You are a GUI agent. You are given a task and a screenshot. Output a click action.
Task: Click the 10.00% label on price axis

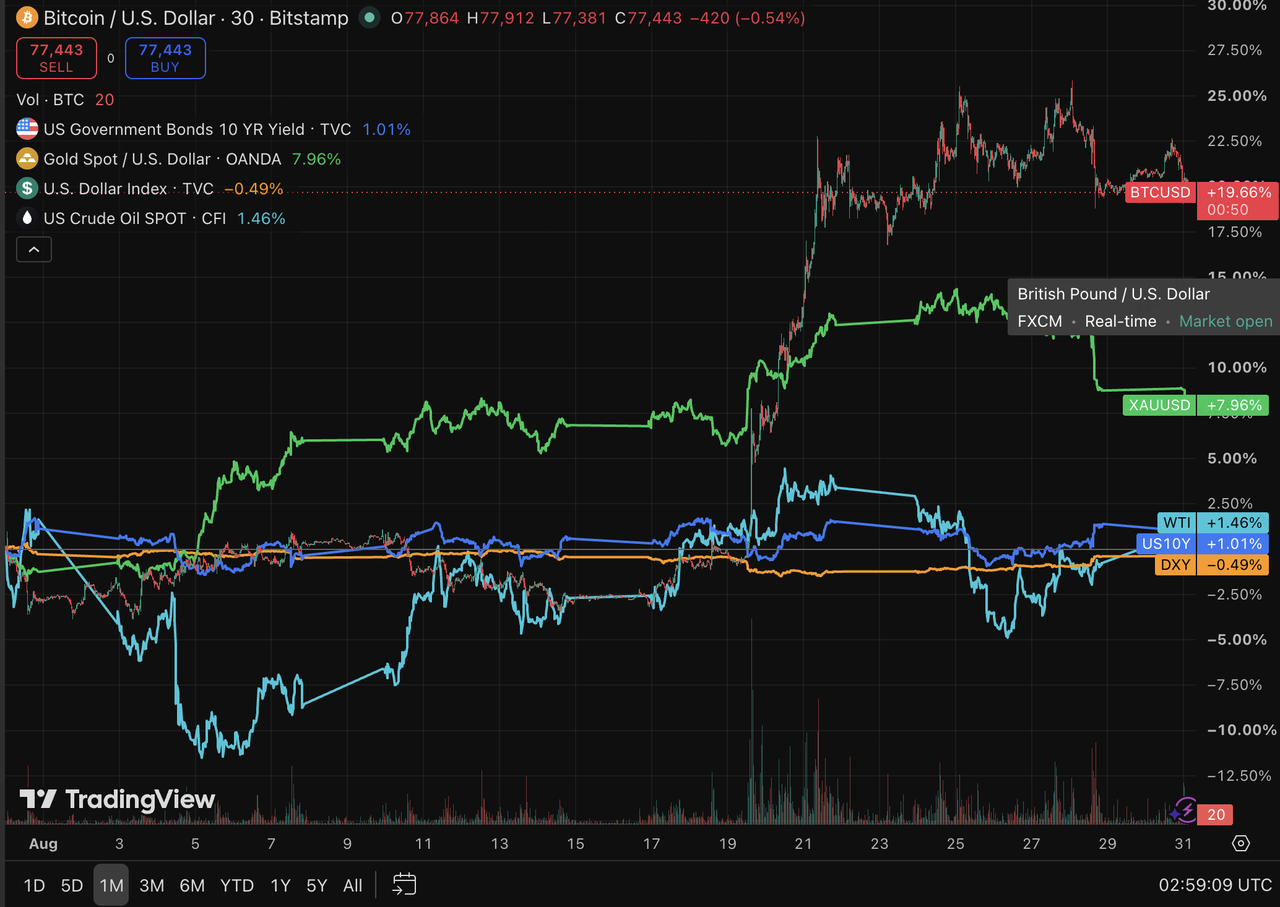click(1237, 367)
